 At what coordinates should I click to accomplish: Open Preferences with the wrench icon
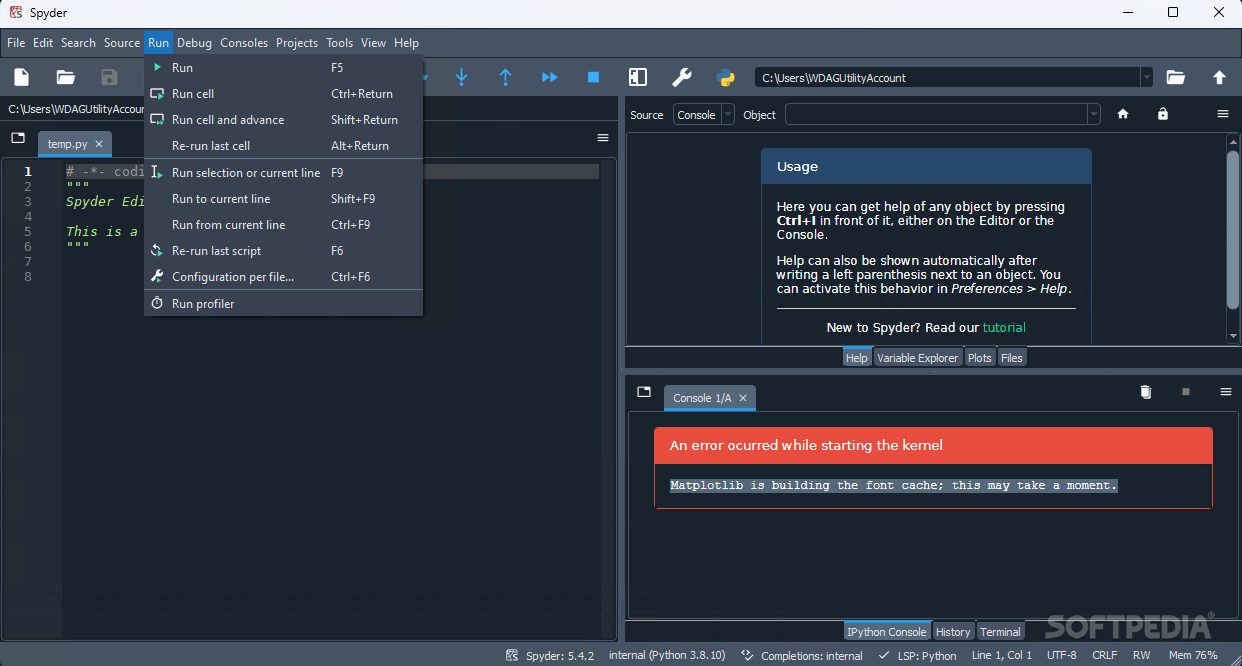click(681, 77)
